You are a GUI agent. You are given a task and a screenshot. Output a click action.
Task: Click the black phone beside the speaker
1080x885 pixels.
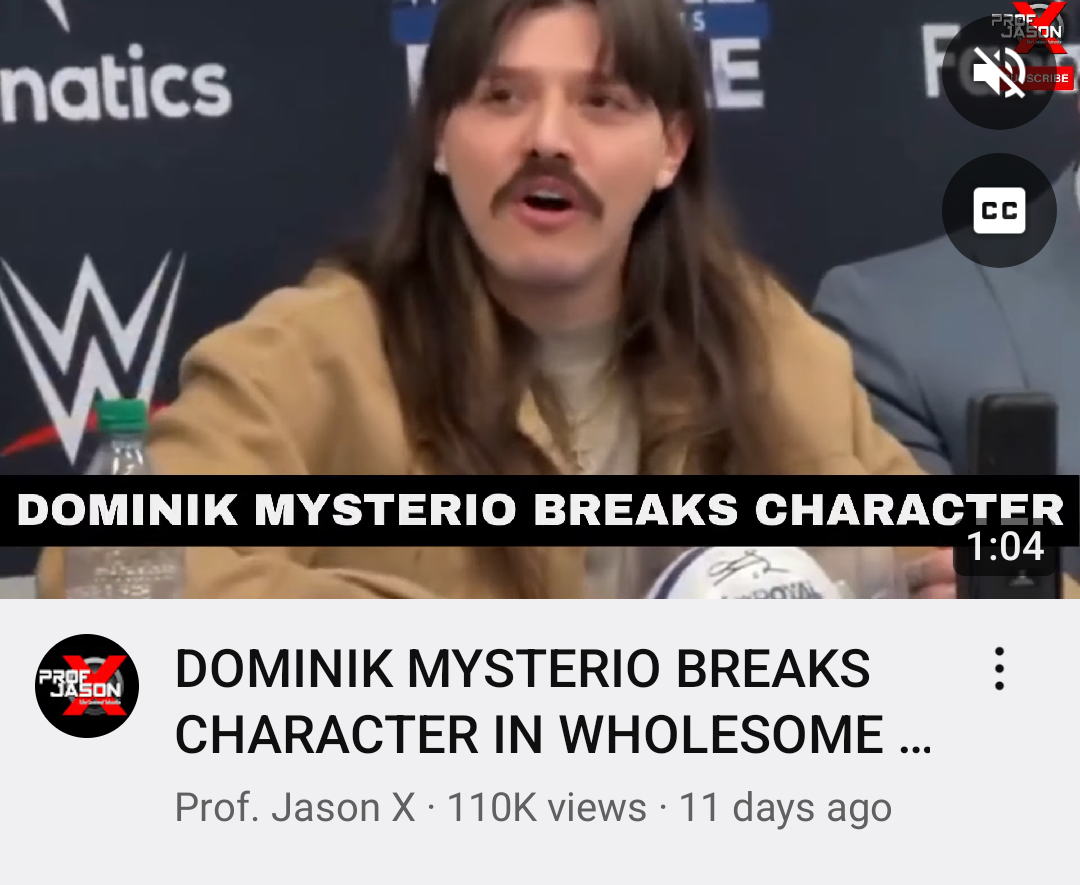tap(1012, 492)
